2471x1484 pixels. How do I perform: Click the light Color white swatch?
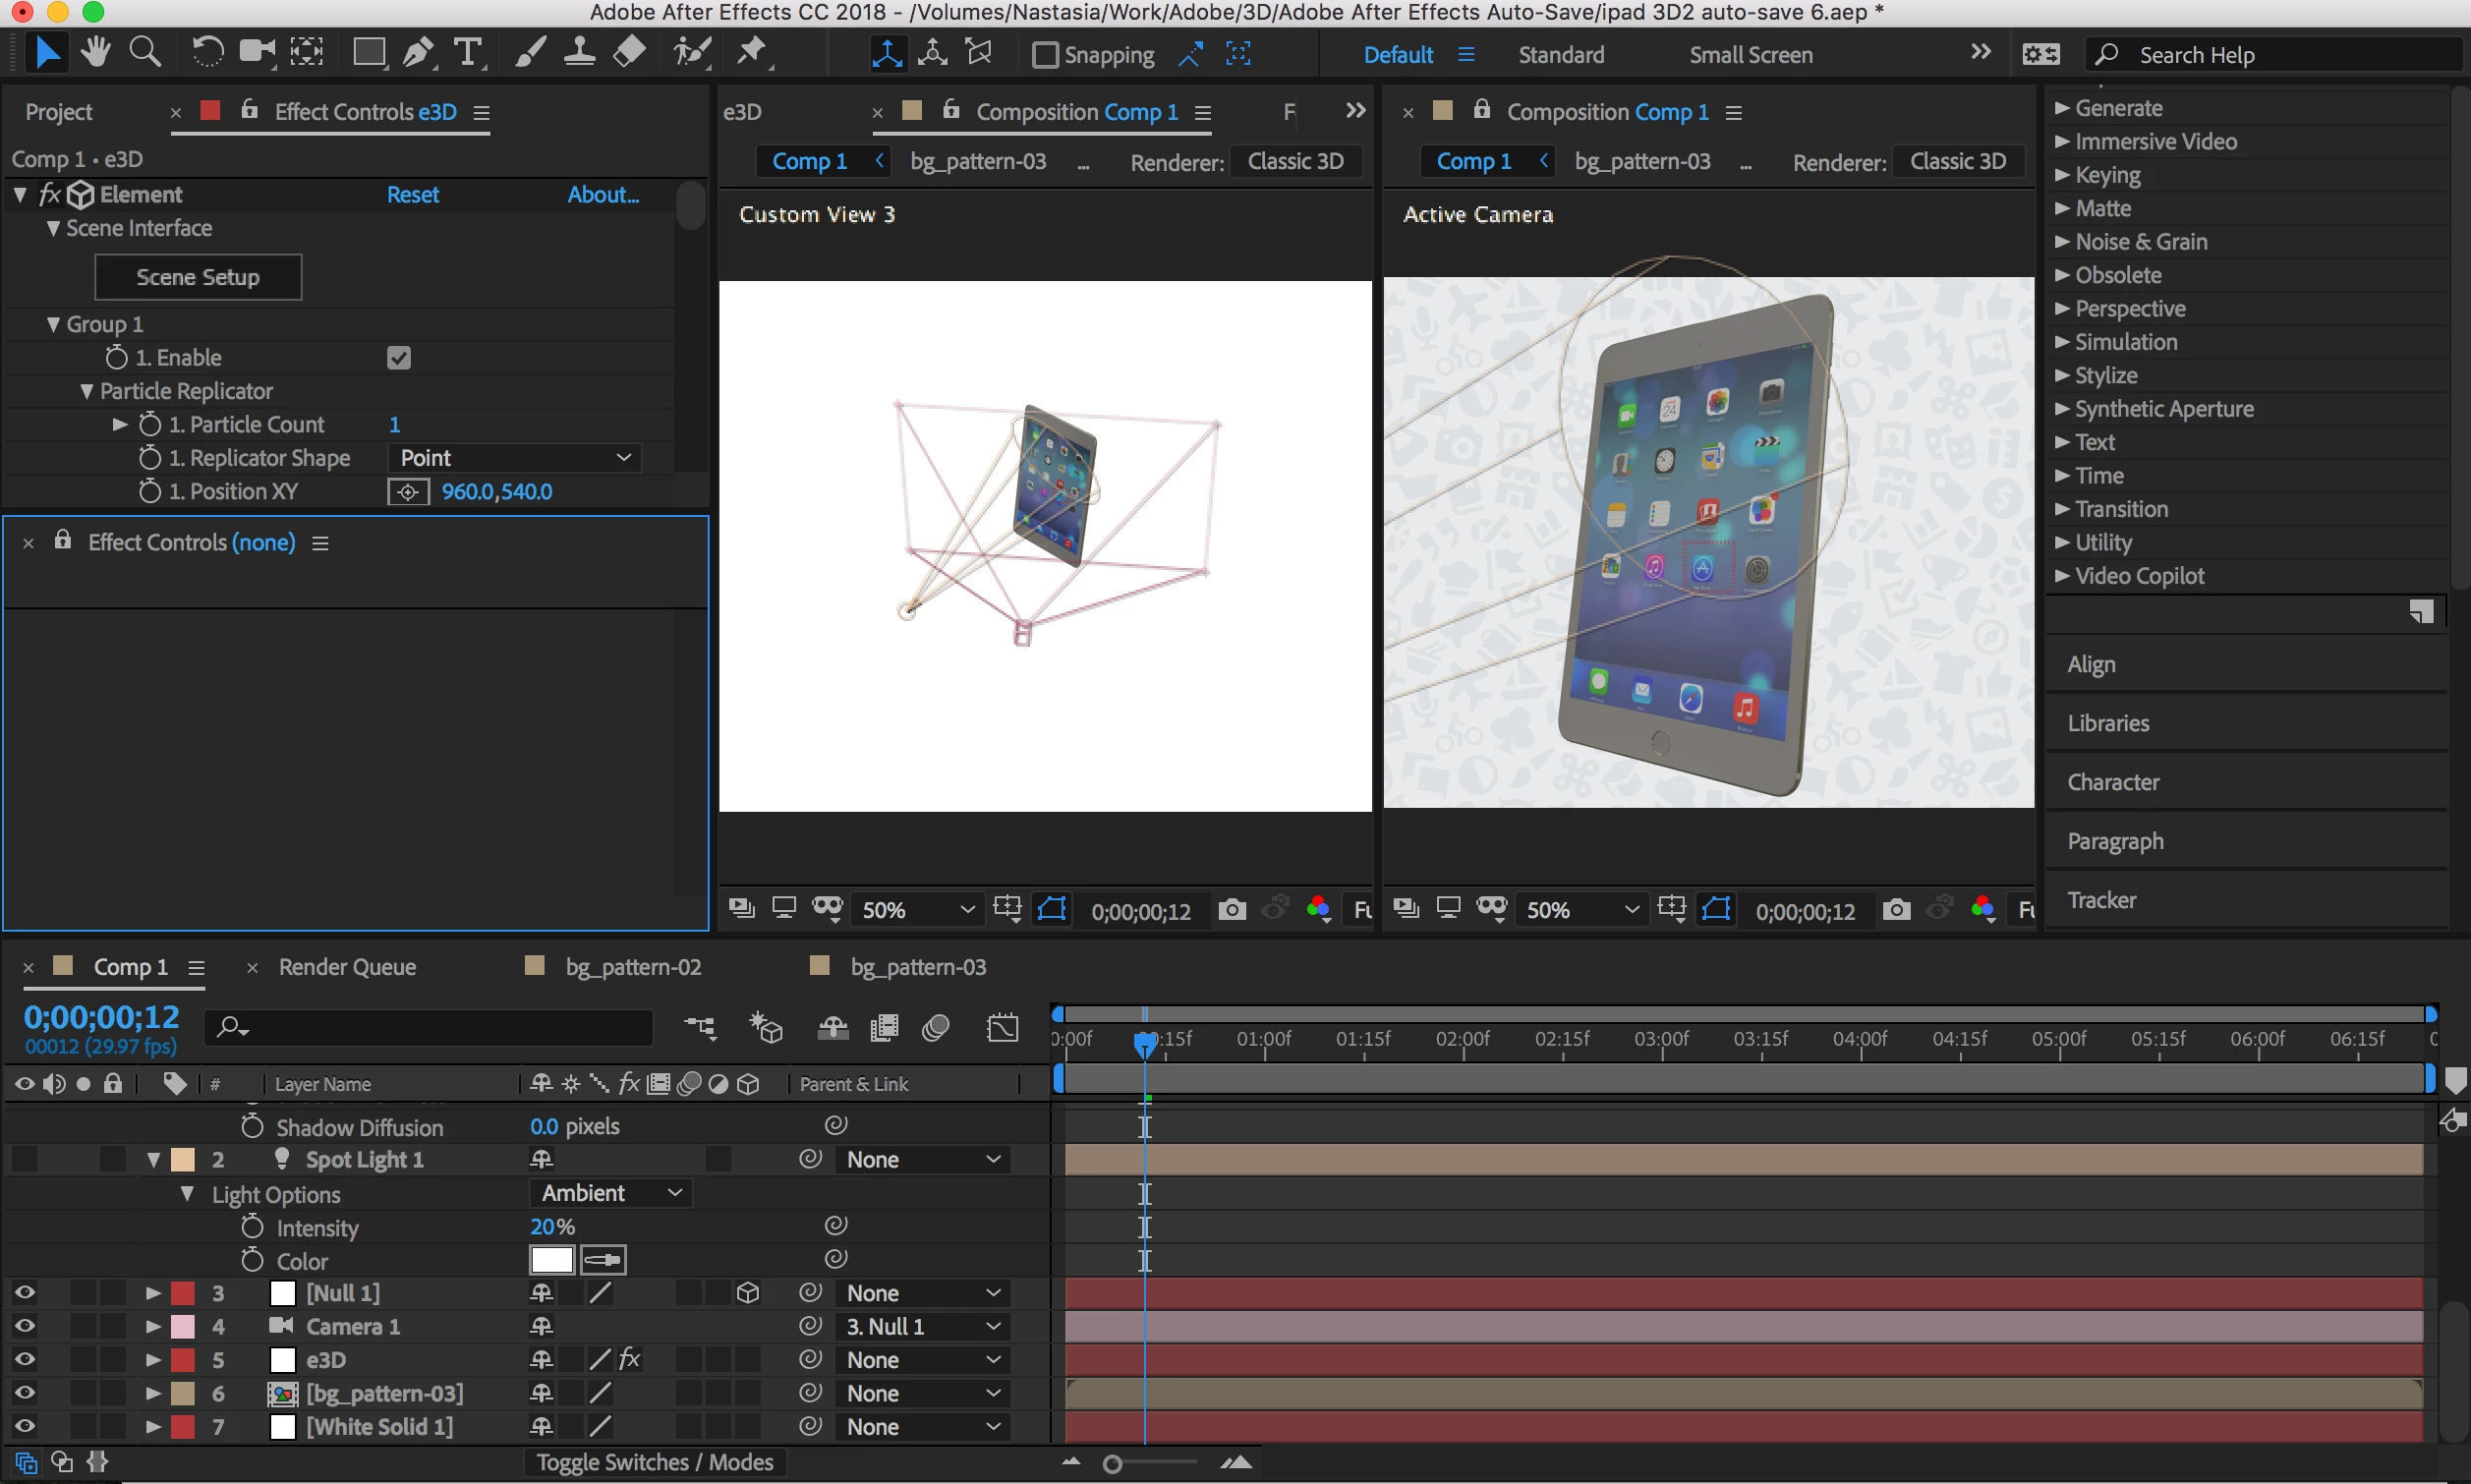552,1260
